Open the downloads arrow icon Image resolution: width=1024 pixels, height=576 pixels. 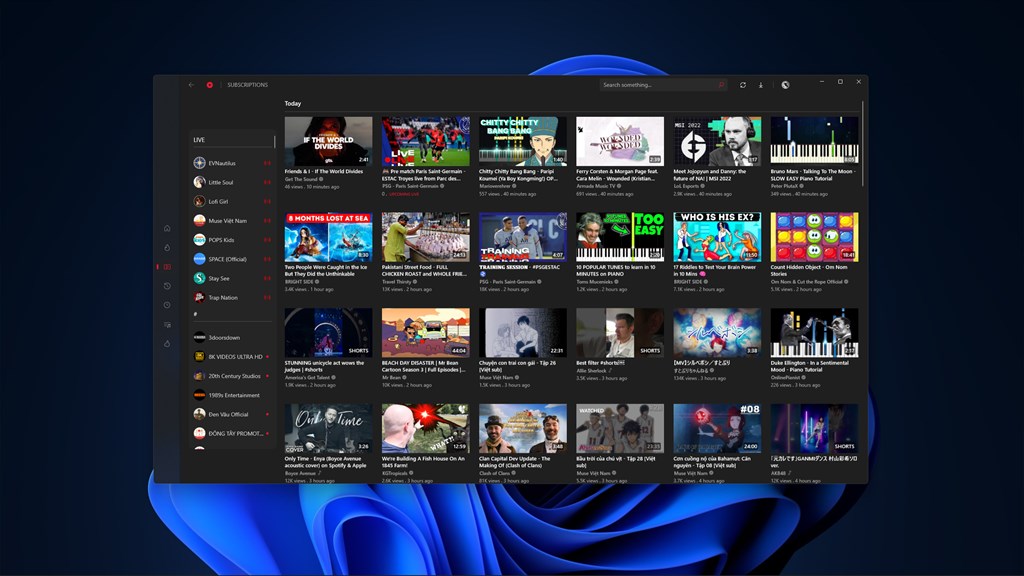click(x=761, y=85)
